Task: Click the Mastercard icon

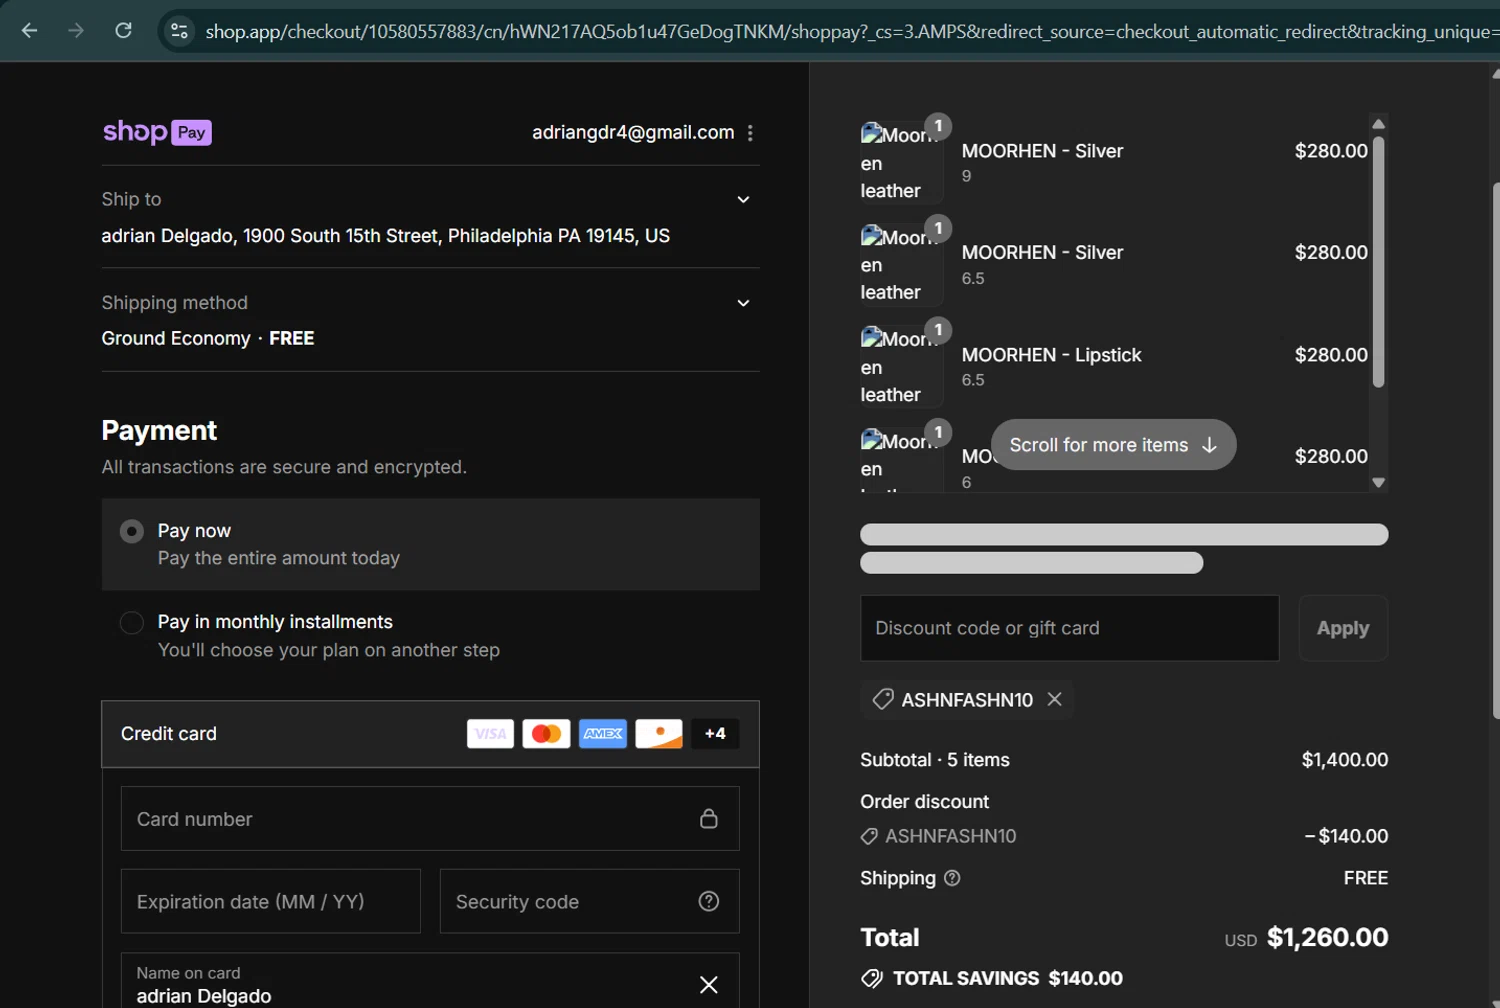Action: 546,734
